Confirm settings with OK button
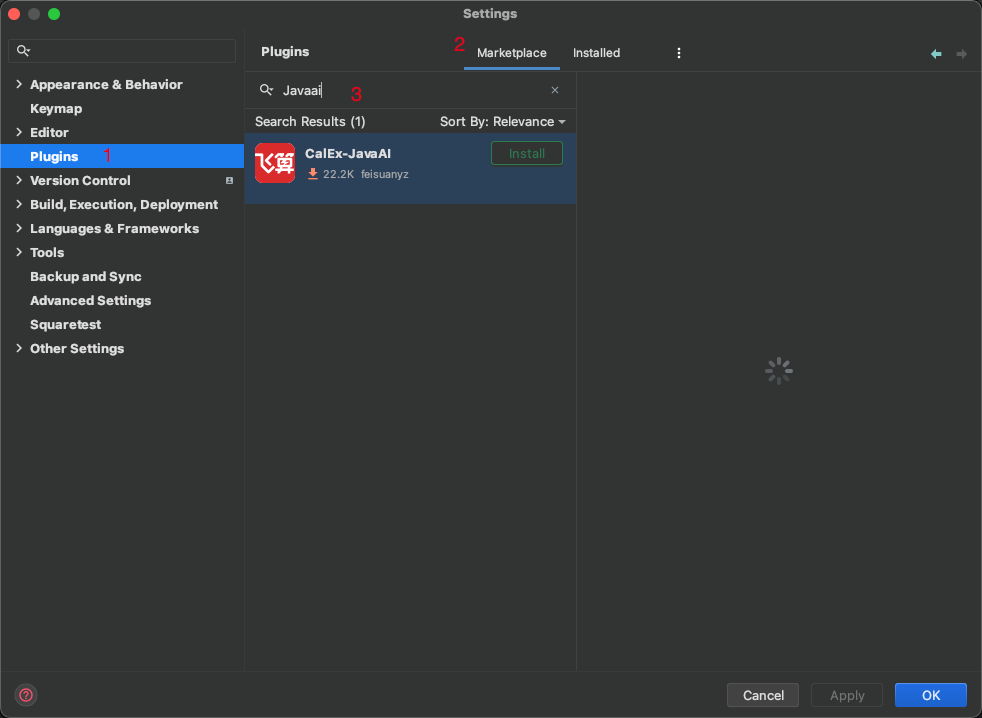This screenshot has width=982, height=718. pyautogui.click(x=931, y=695)
